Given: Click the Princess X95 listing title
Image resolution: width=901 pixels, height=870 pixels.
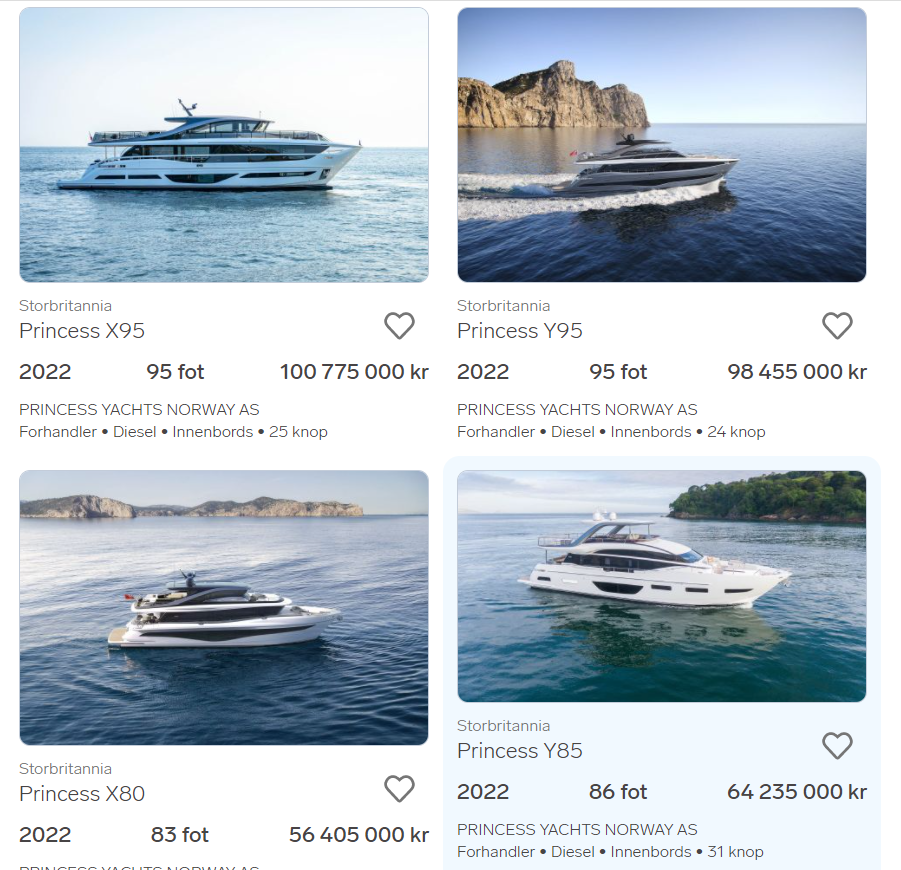Looking at the screenshot, I should (x=82, y=331).
